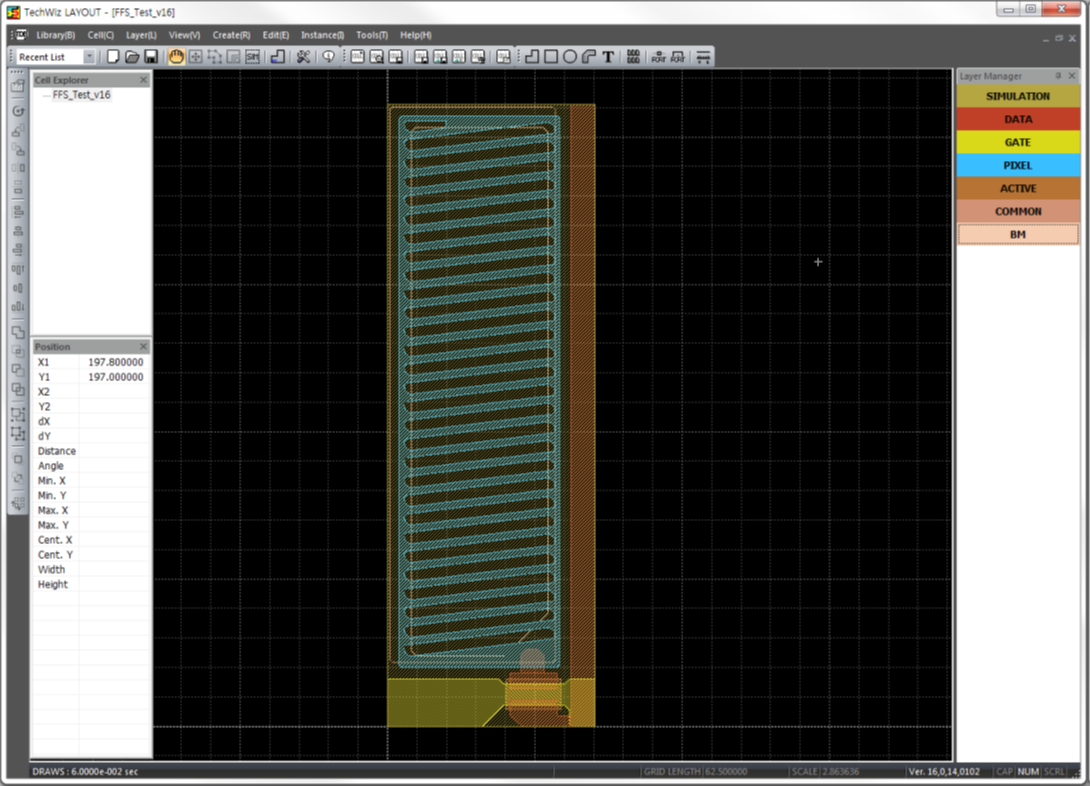This screenshot has height=786, width=1090.
Task: Select the SIMULATION layer button
Action: [1018, 97]
